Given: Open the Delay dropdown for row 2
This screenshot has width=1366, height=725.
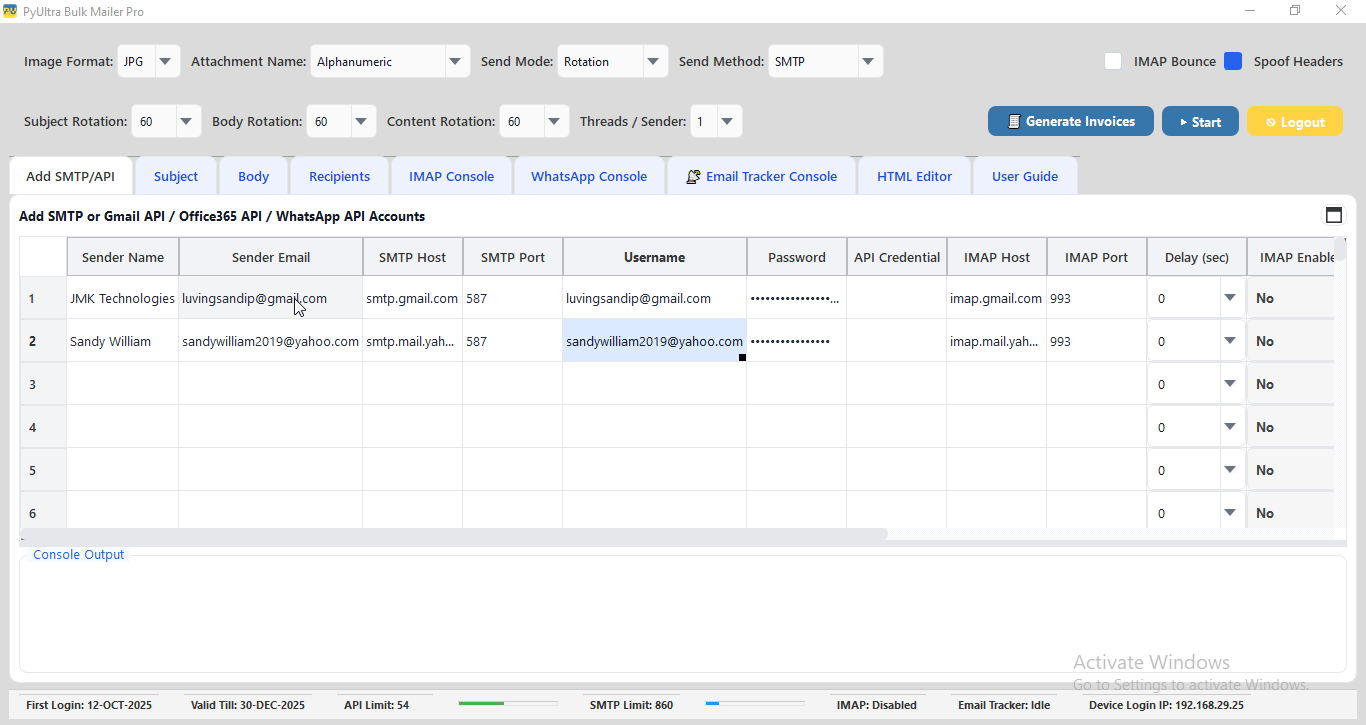Looking at the screenshot, I should (1230, 341).
